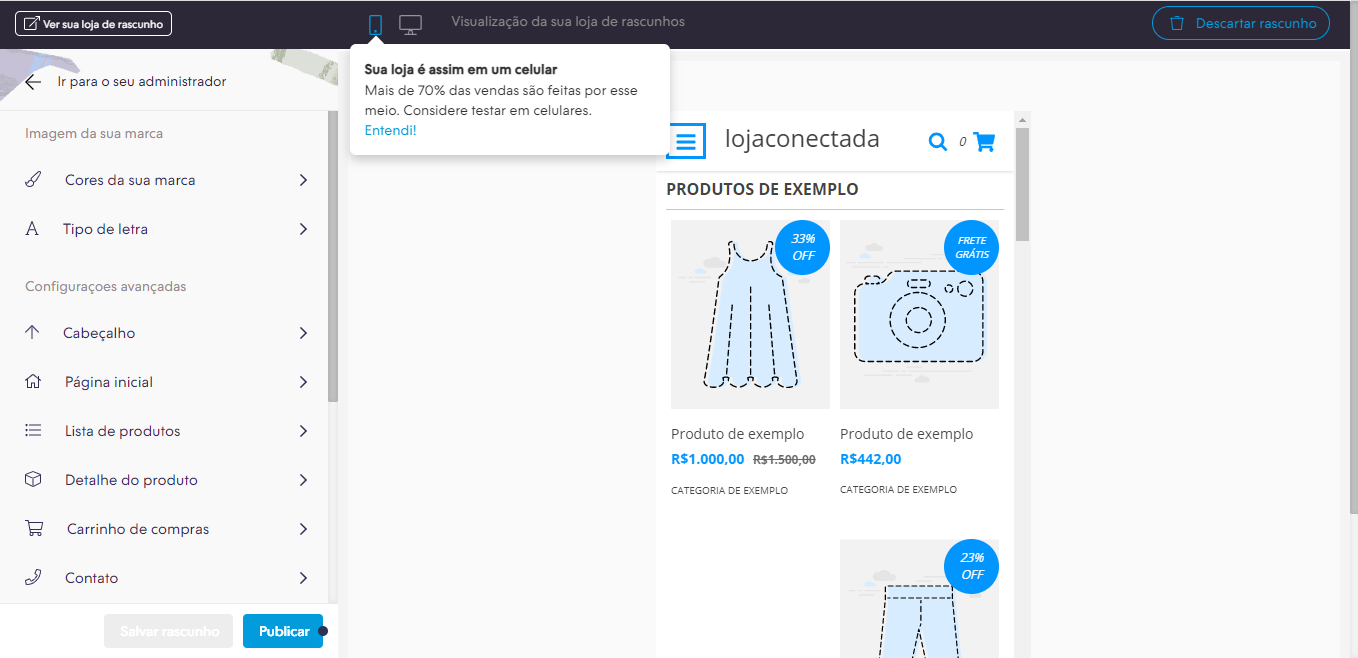This screenshot has width=1358, height=658.
Task: Click the Salvar rascunho button
Action: pyautogui.click(x=169, y=631)
